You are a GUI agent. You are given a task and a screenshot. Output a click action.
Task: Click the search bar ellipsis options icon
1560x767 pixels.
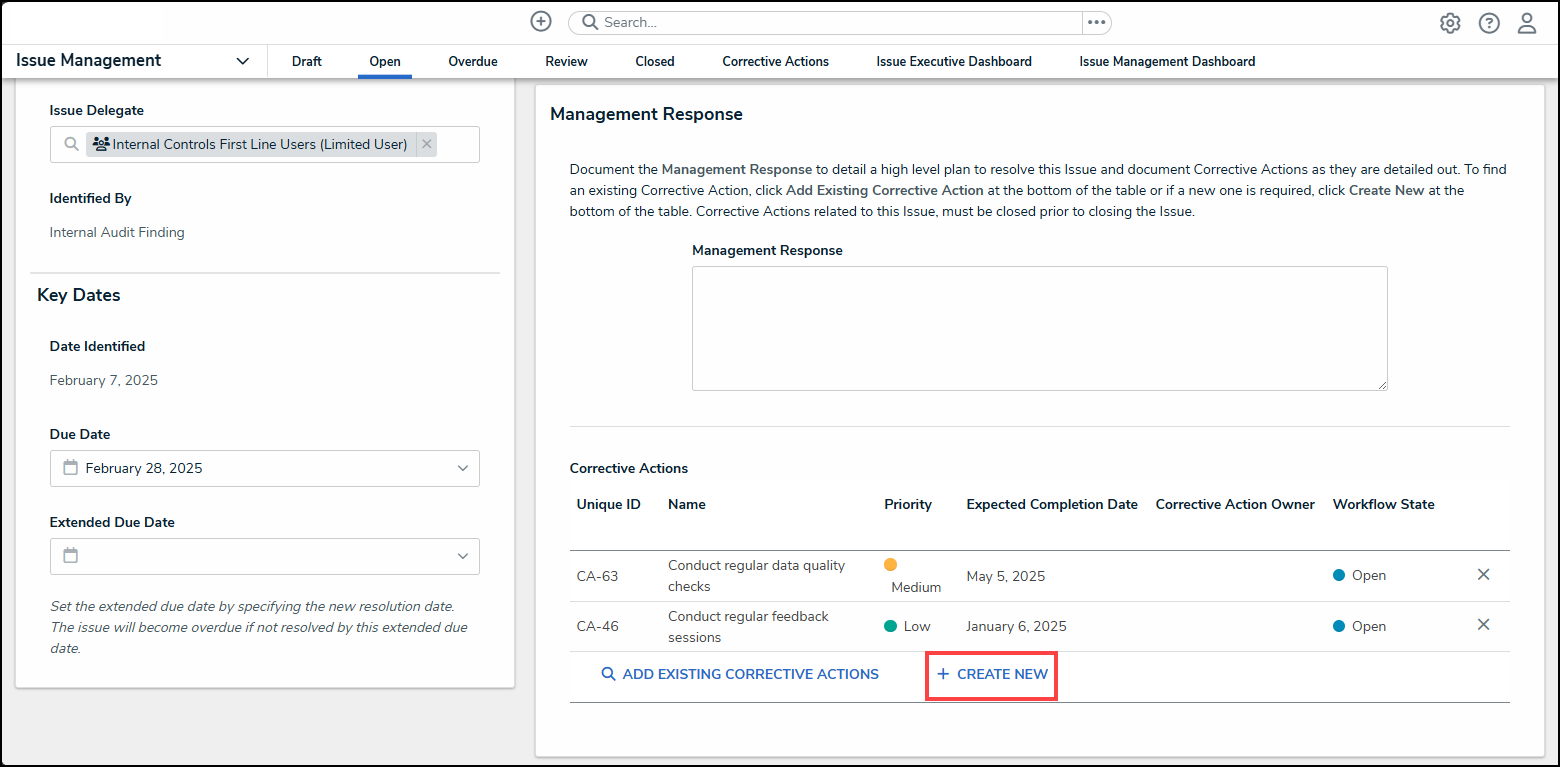click(1097, 22)
